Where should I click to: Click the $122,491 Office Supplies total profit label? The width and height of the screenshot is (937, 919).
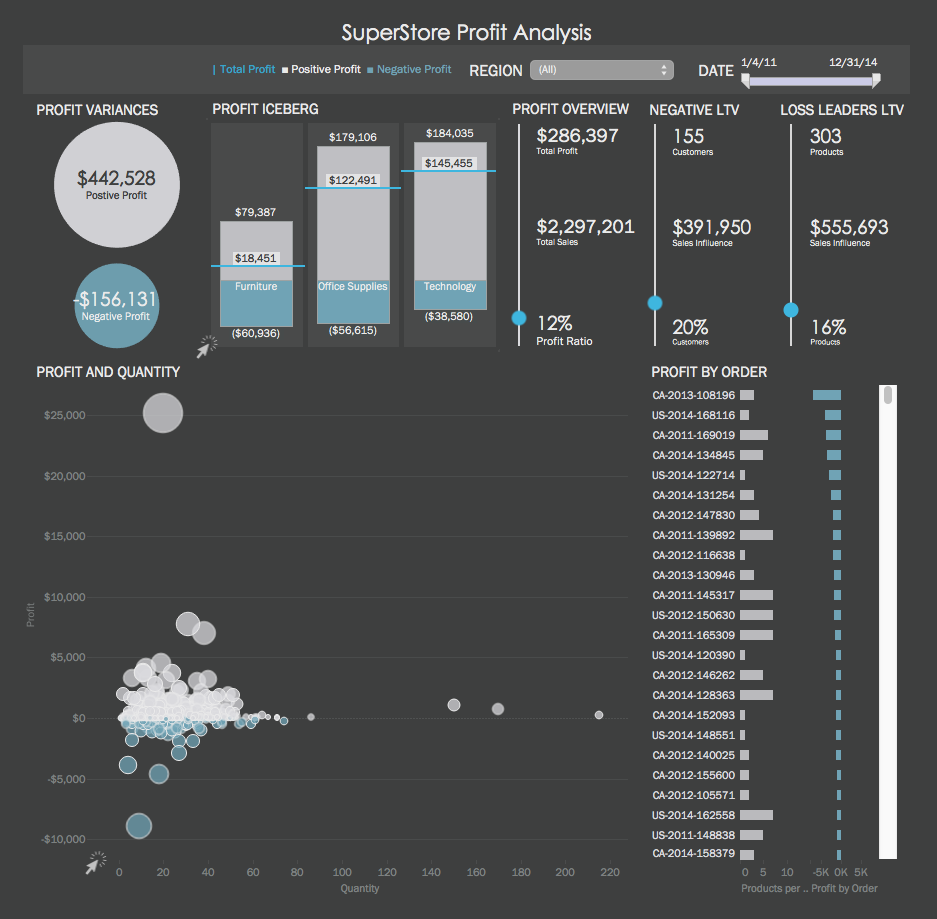point(353,180)
